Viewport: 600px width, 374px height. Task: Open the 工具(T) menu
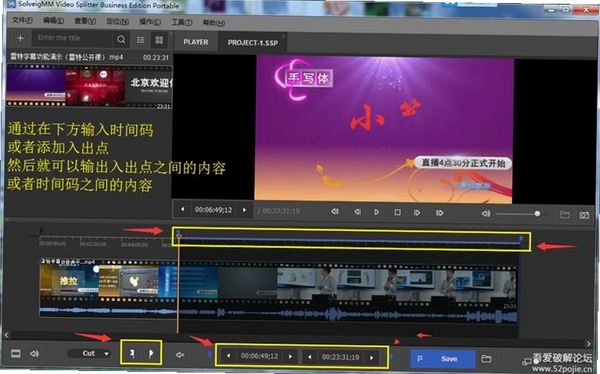[181, 22]
